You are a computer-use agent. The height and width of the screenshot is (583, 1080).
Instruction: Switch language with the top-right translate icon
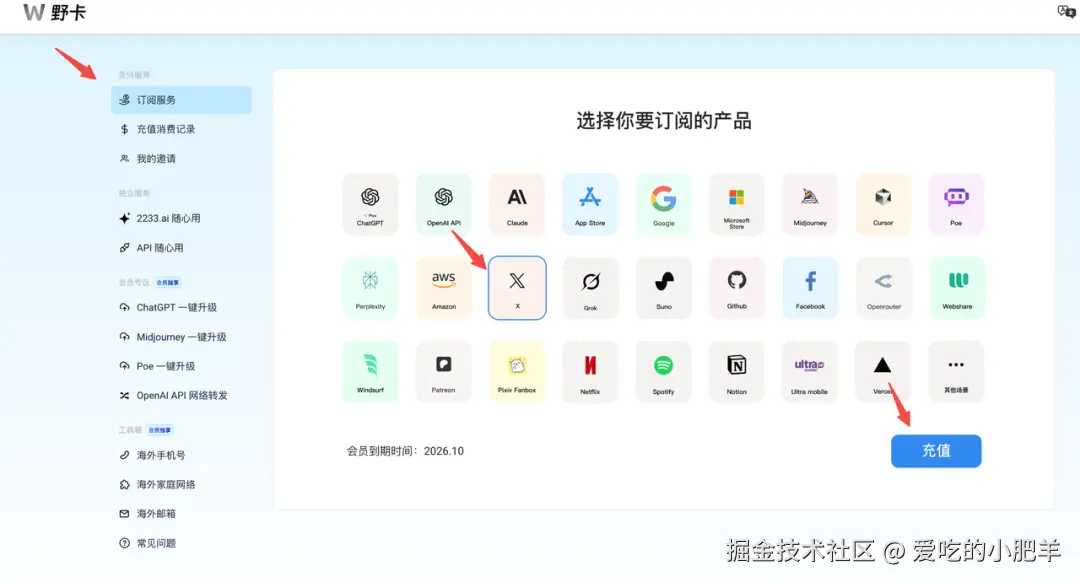coord(1066,11)
